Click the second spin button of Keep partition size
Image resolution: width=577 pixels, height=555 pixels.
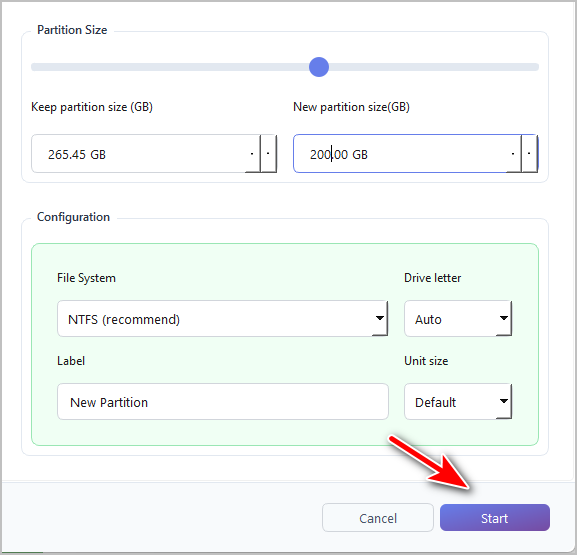point(268,154)
